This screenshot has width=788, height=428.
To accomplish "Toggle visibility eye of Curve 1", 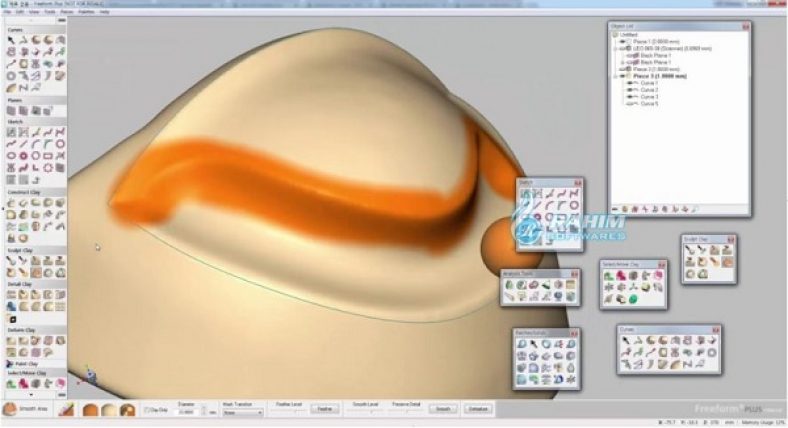I will coord(630,83).
